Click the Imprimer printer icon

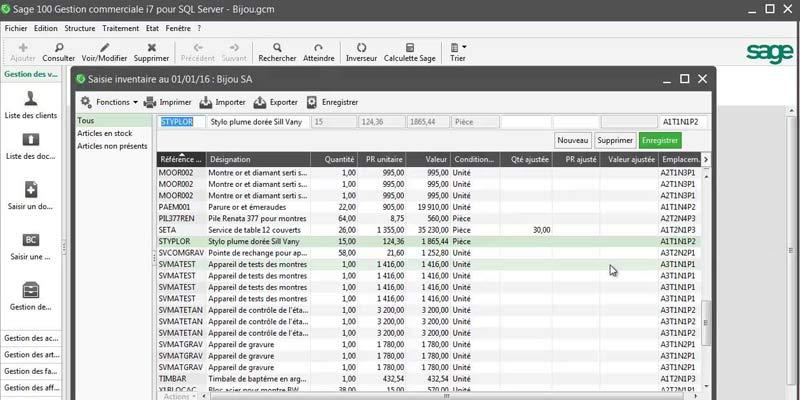[150, 102]
